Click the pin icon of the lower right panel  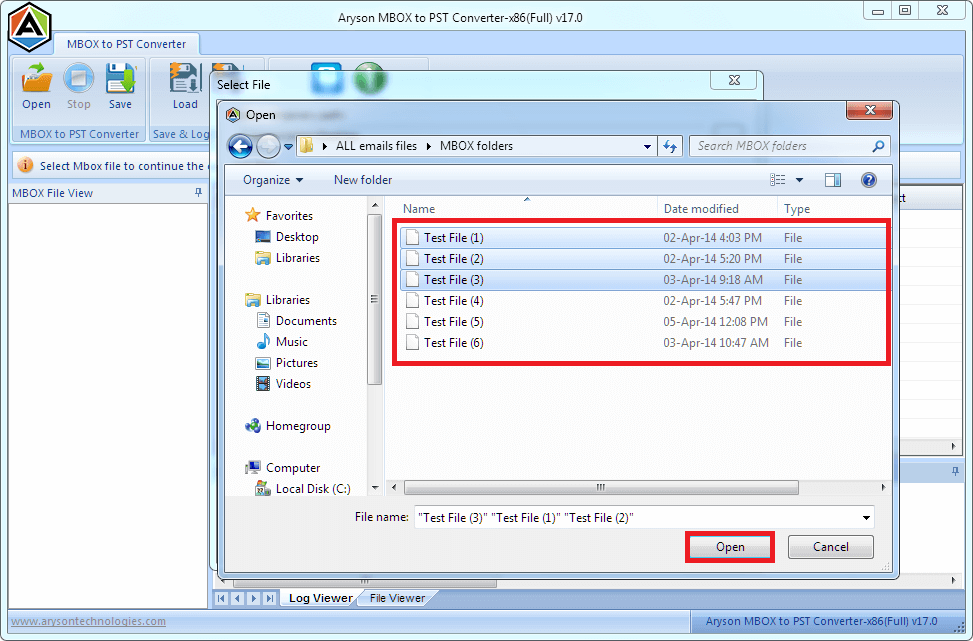click(955, 472)
